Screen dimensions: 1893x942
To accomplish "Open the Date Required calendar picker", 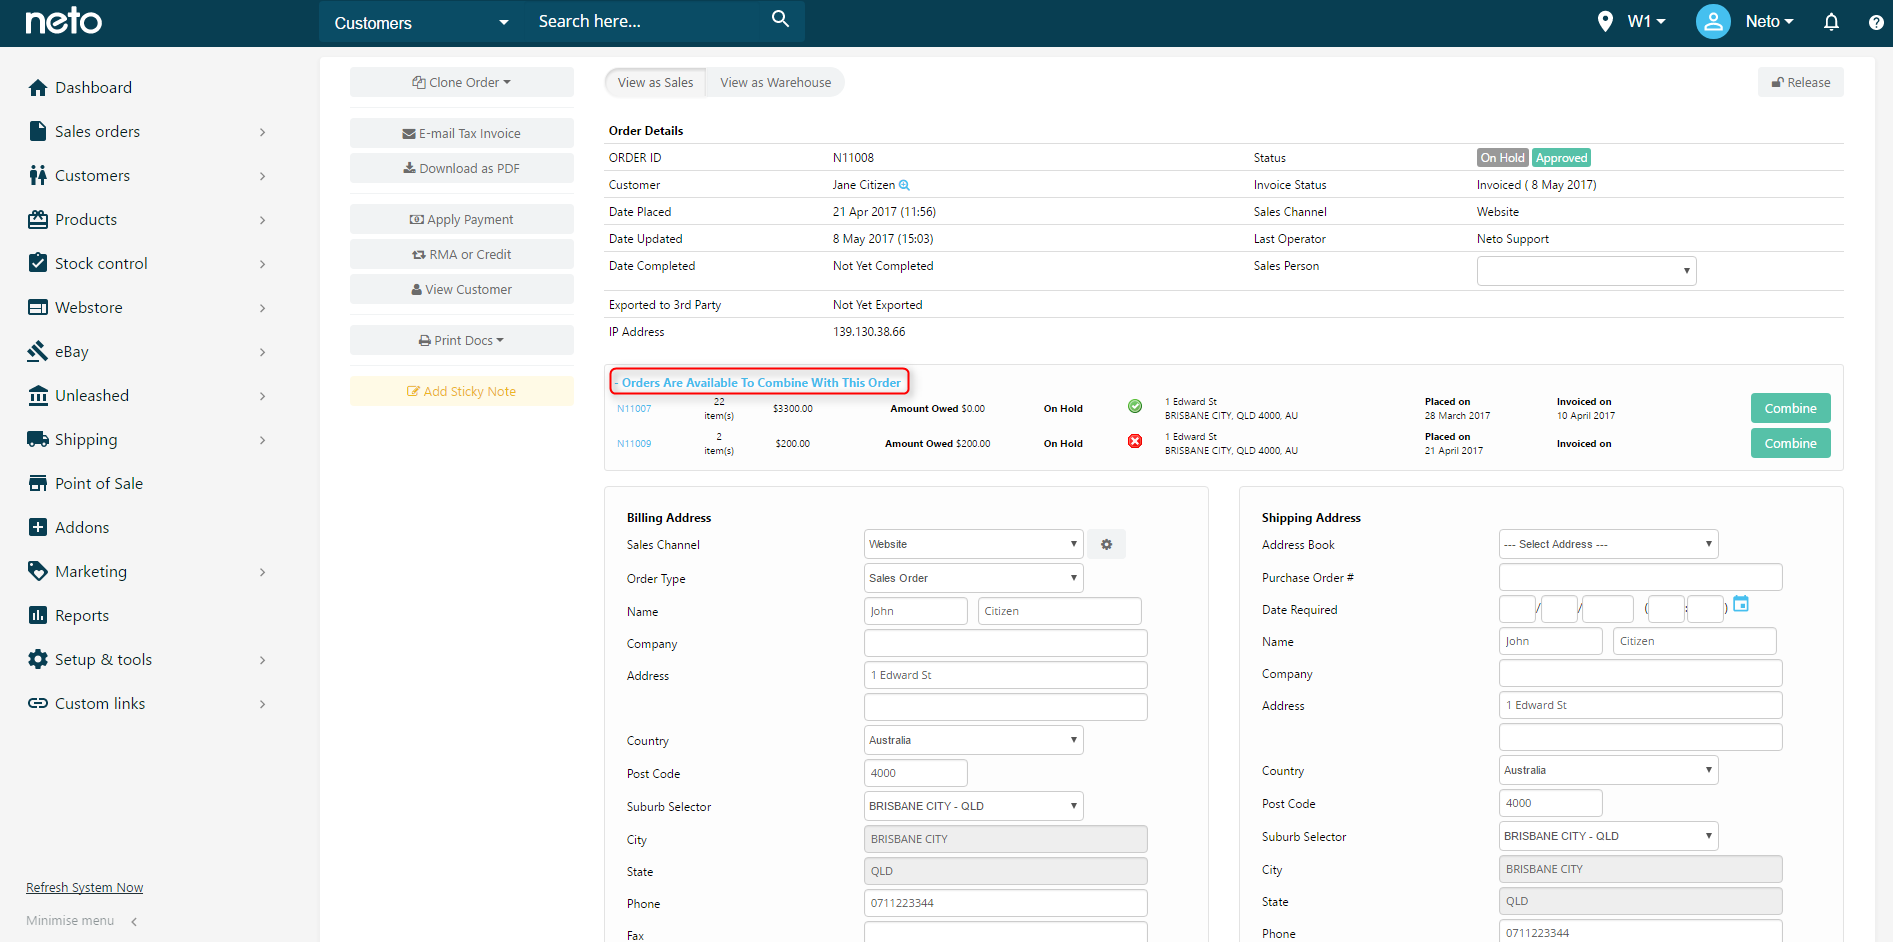I will (x=1741, y=604).
